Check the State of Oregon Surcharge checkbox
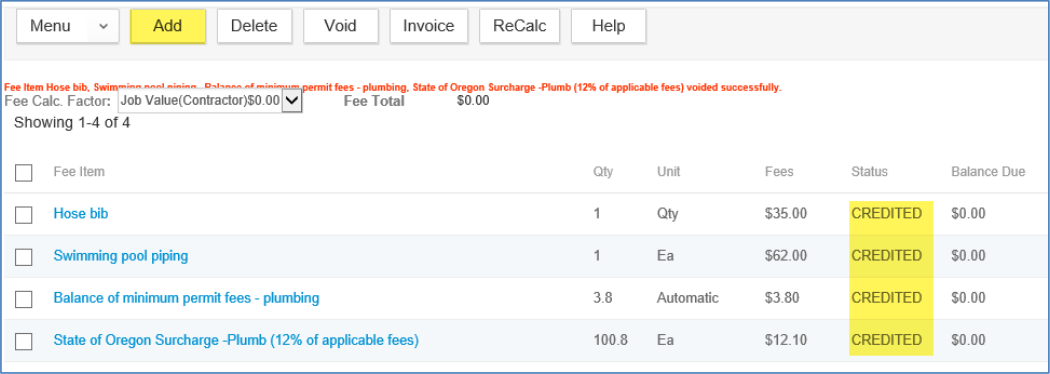 [x=23, y=341]
